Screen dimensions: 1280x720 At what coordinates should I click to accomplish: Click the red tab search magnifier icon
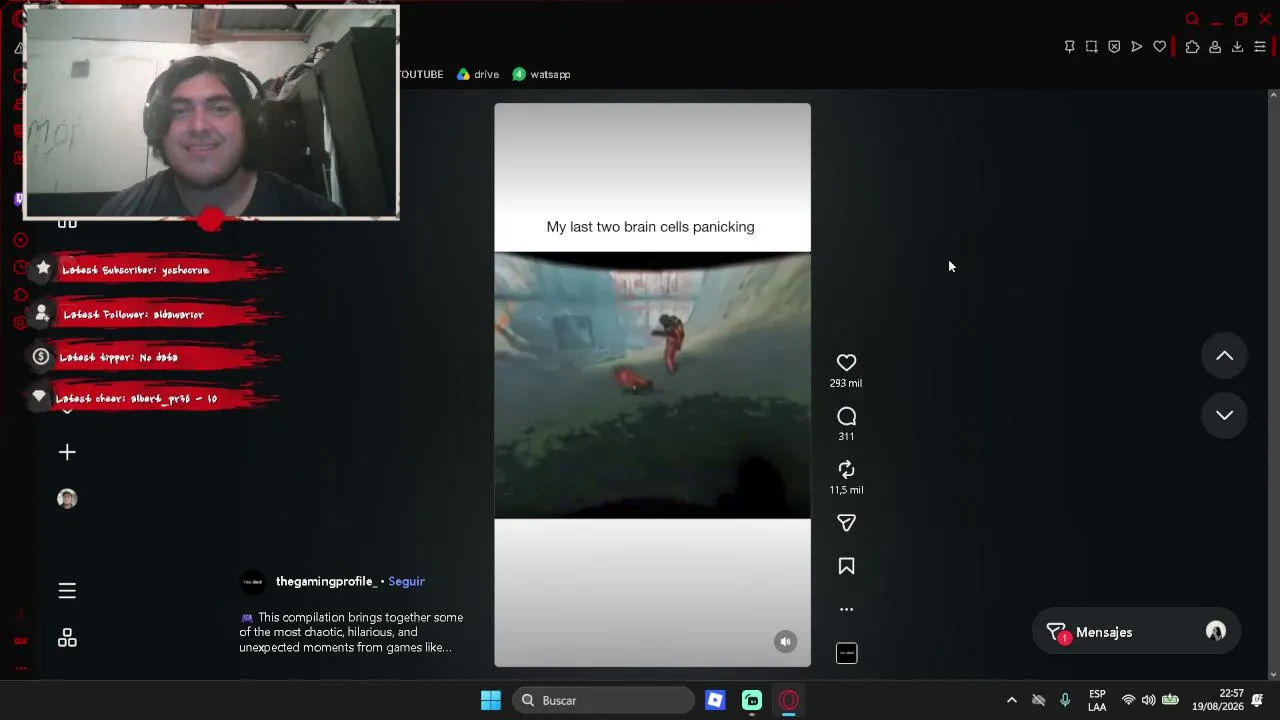(x=1192, y=19)
